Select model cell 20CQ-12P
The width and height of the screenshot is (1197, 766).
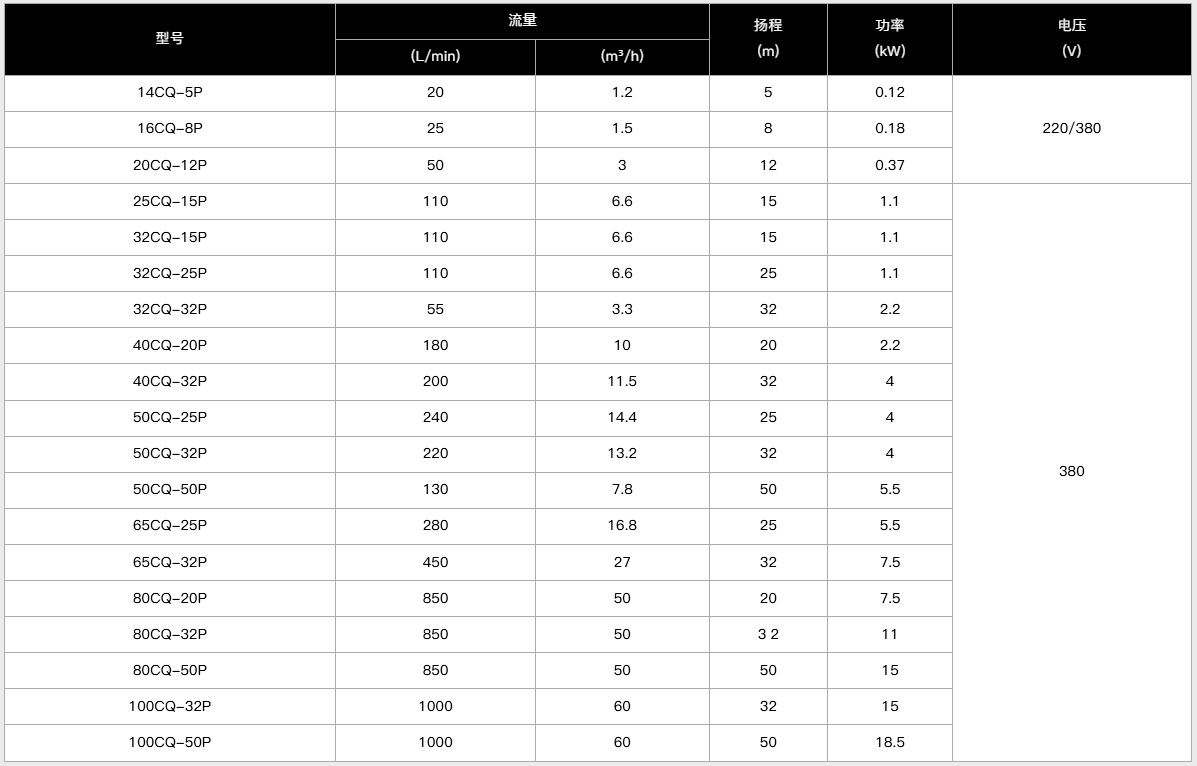169,166
